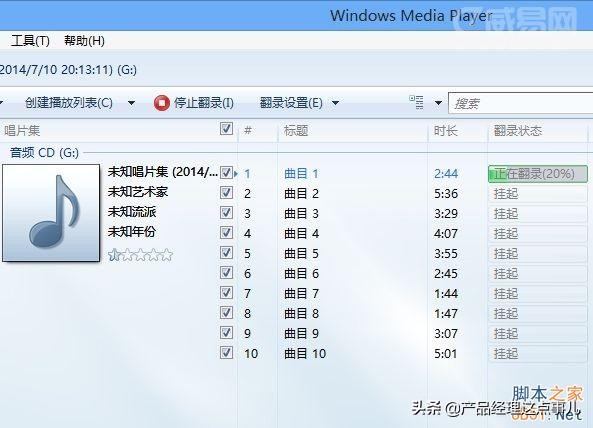
Task: Select track title 曲目 4
Action: coord(301,234)
